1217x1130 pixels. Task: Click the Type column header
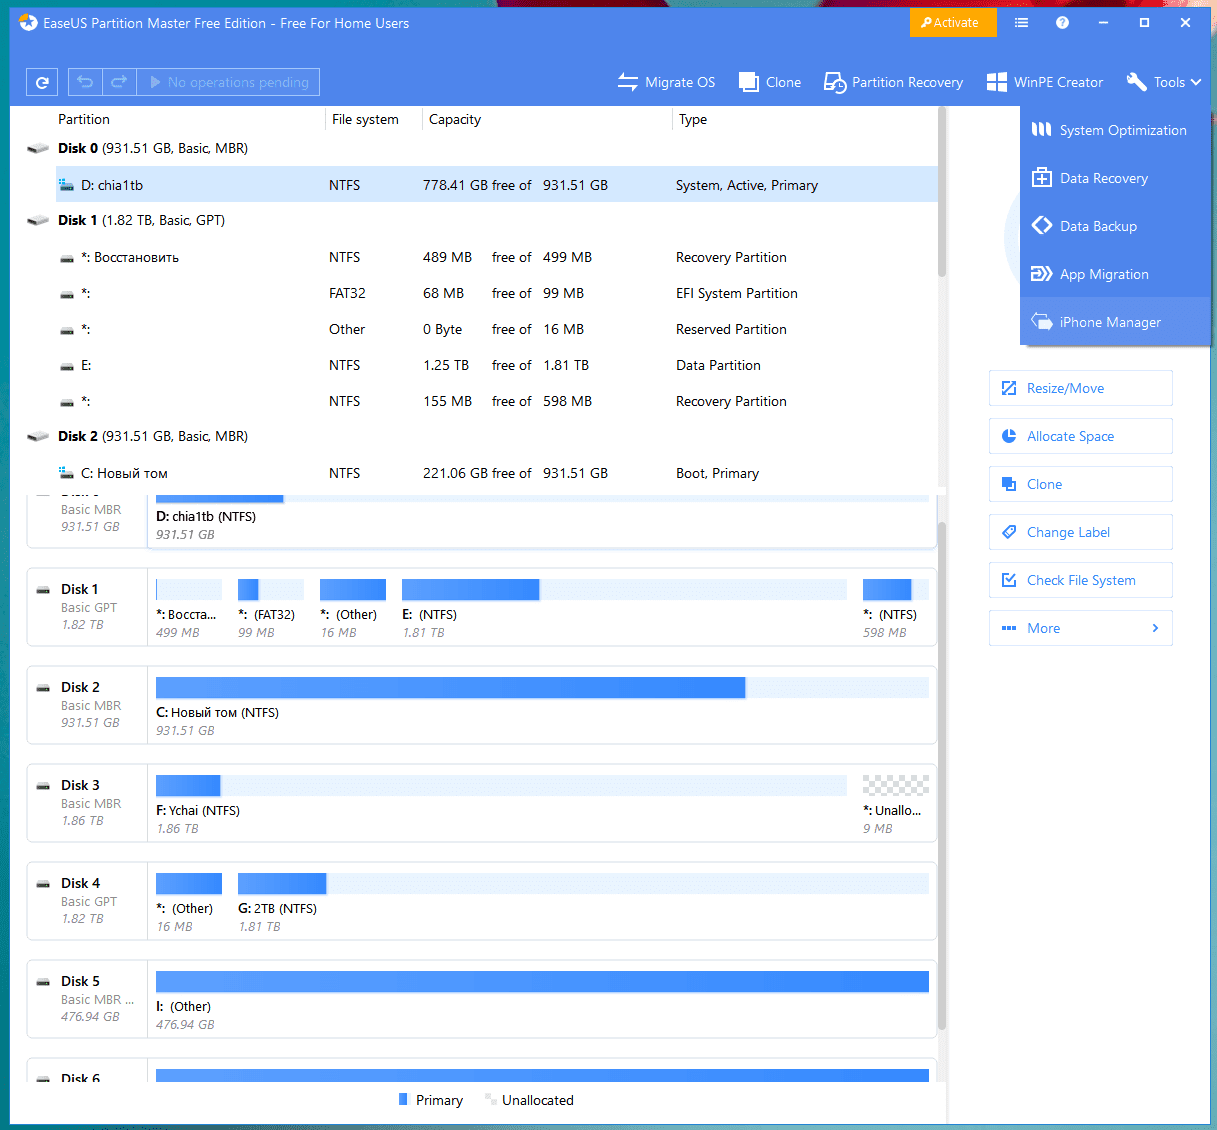pos(693,119)
